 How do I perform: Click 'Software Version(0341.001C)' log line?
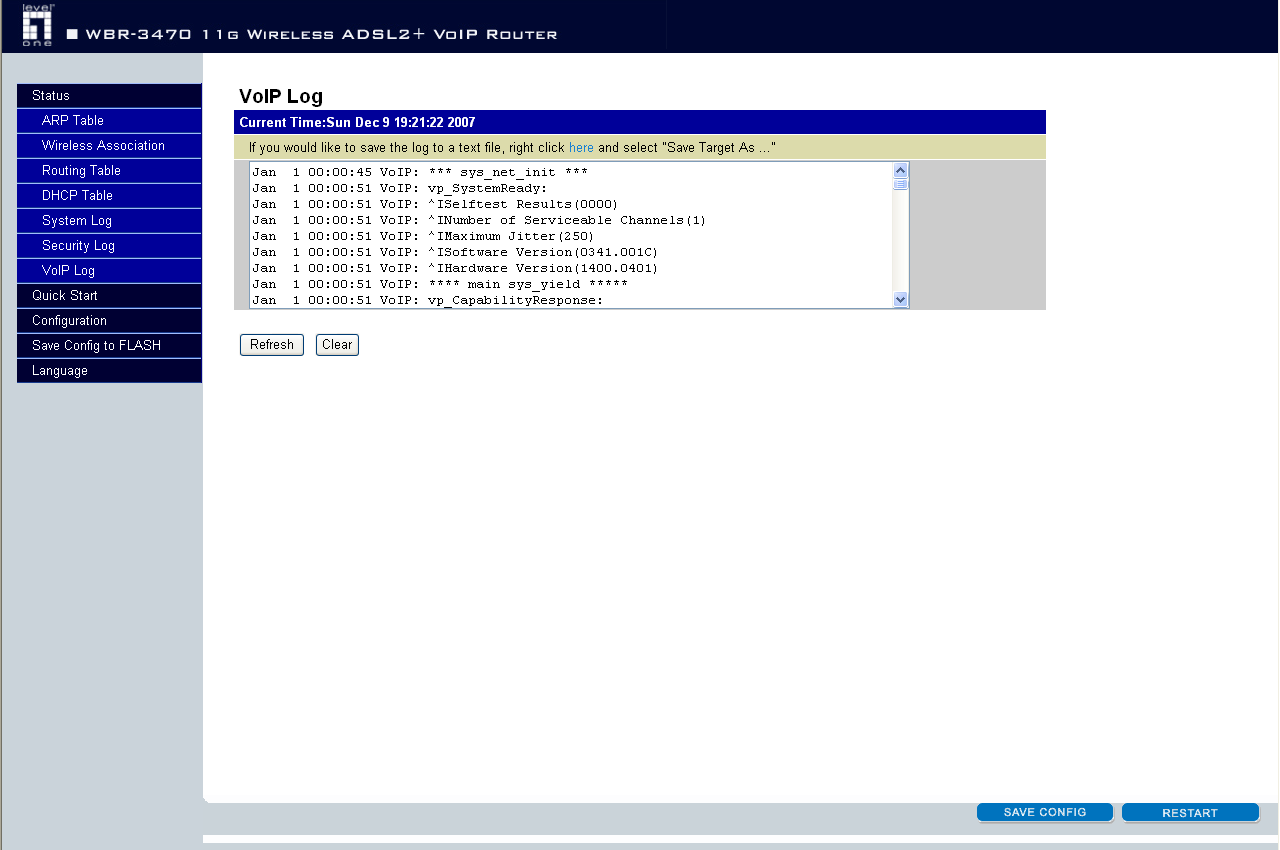point(455,252)
